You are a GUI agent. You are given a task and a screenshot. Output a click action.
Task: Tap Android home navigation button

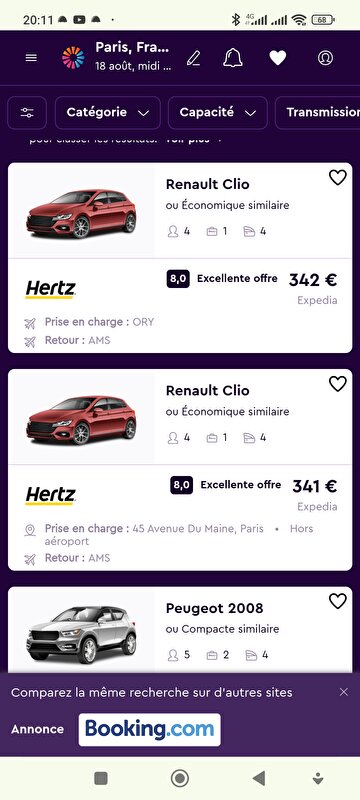[x=179, y=778]
